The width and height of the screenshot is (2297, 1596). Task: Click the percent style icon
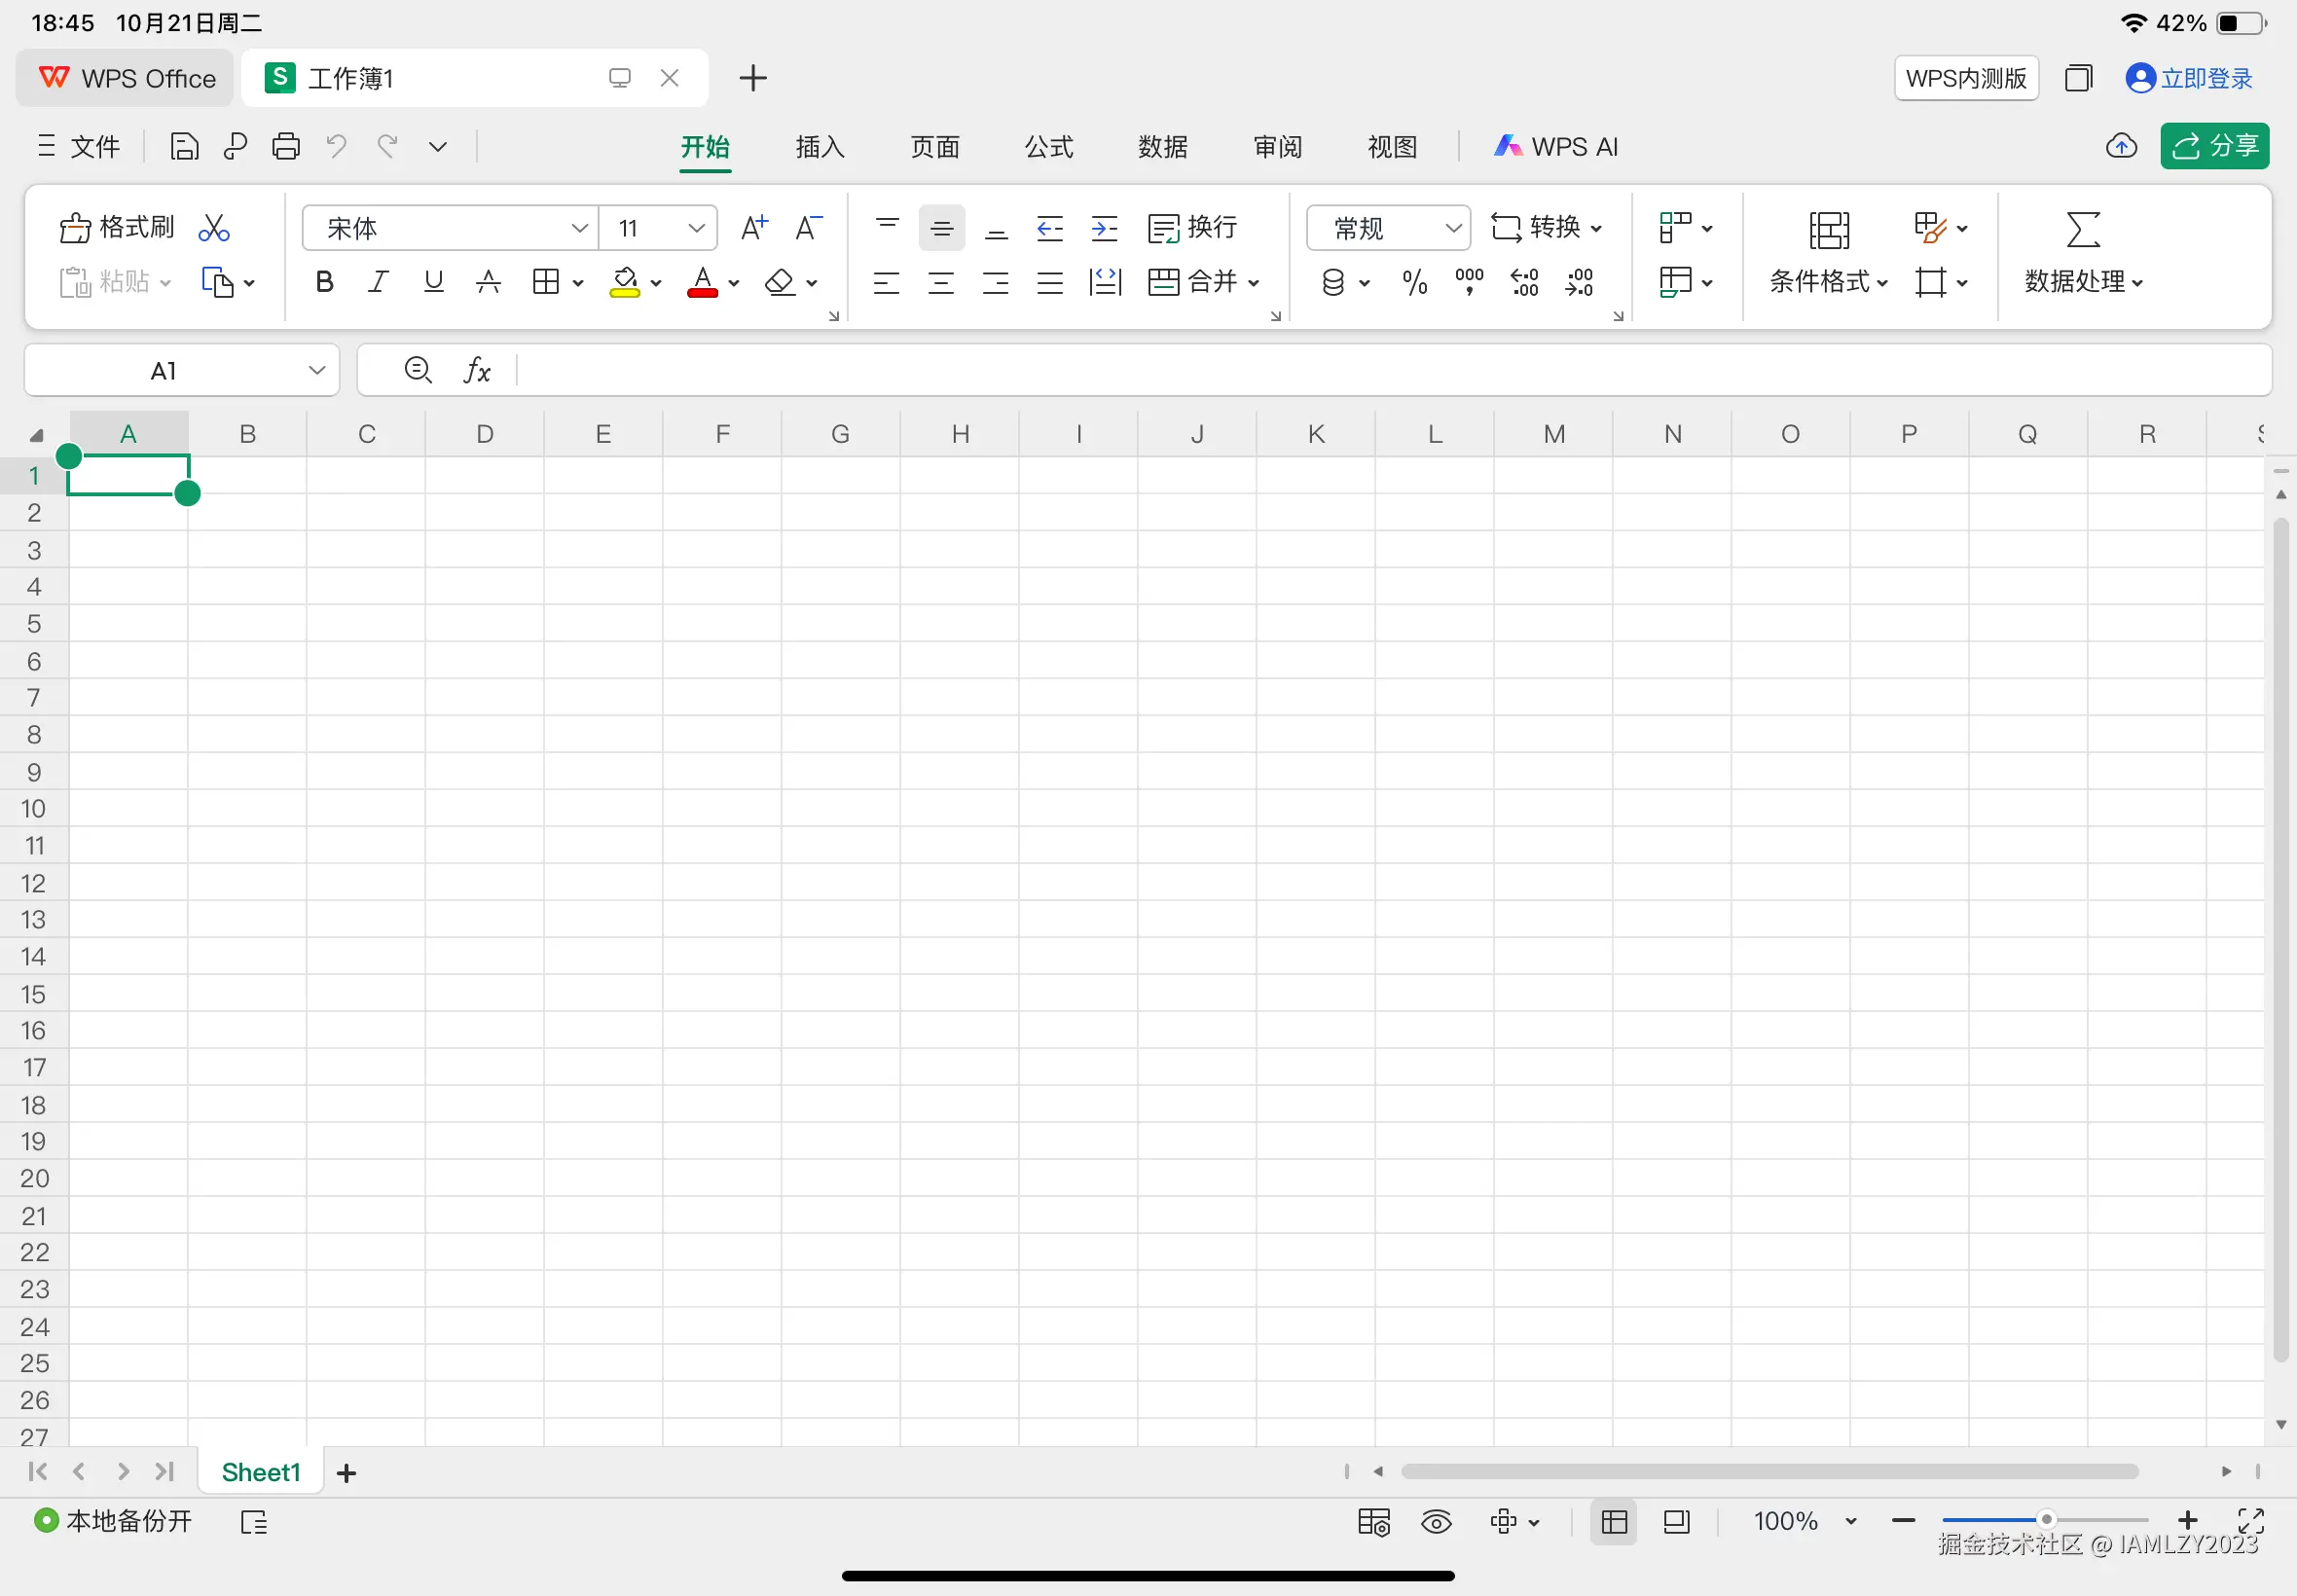[x=1414, y=283]
